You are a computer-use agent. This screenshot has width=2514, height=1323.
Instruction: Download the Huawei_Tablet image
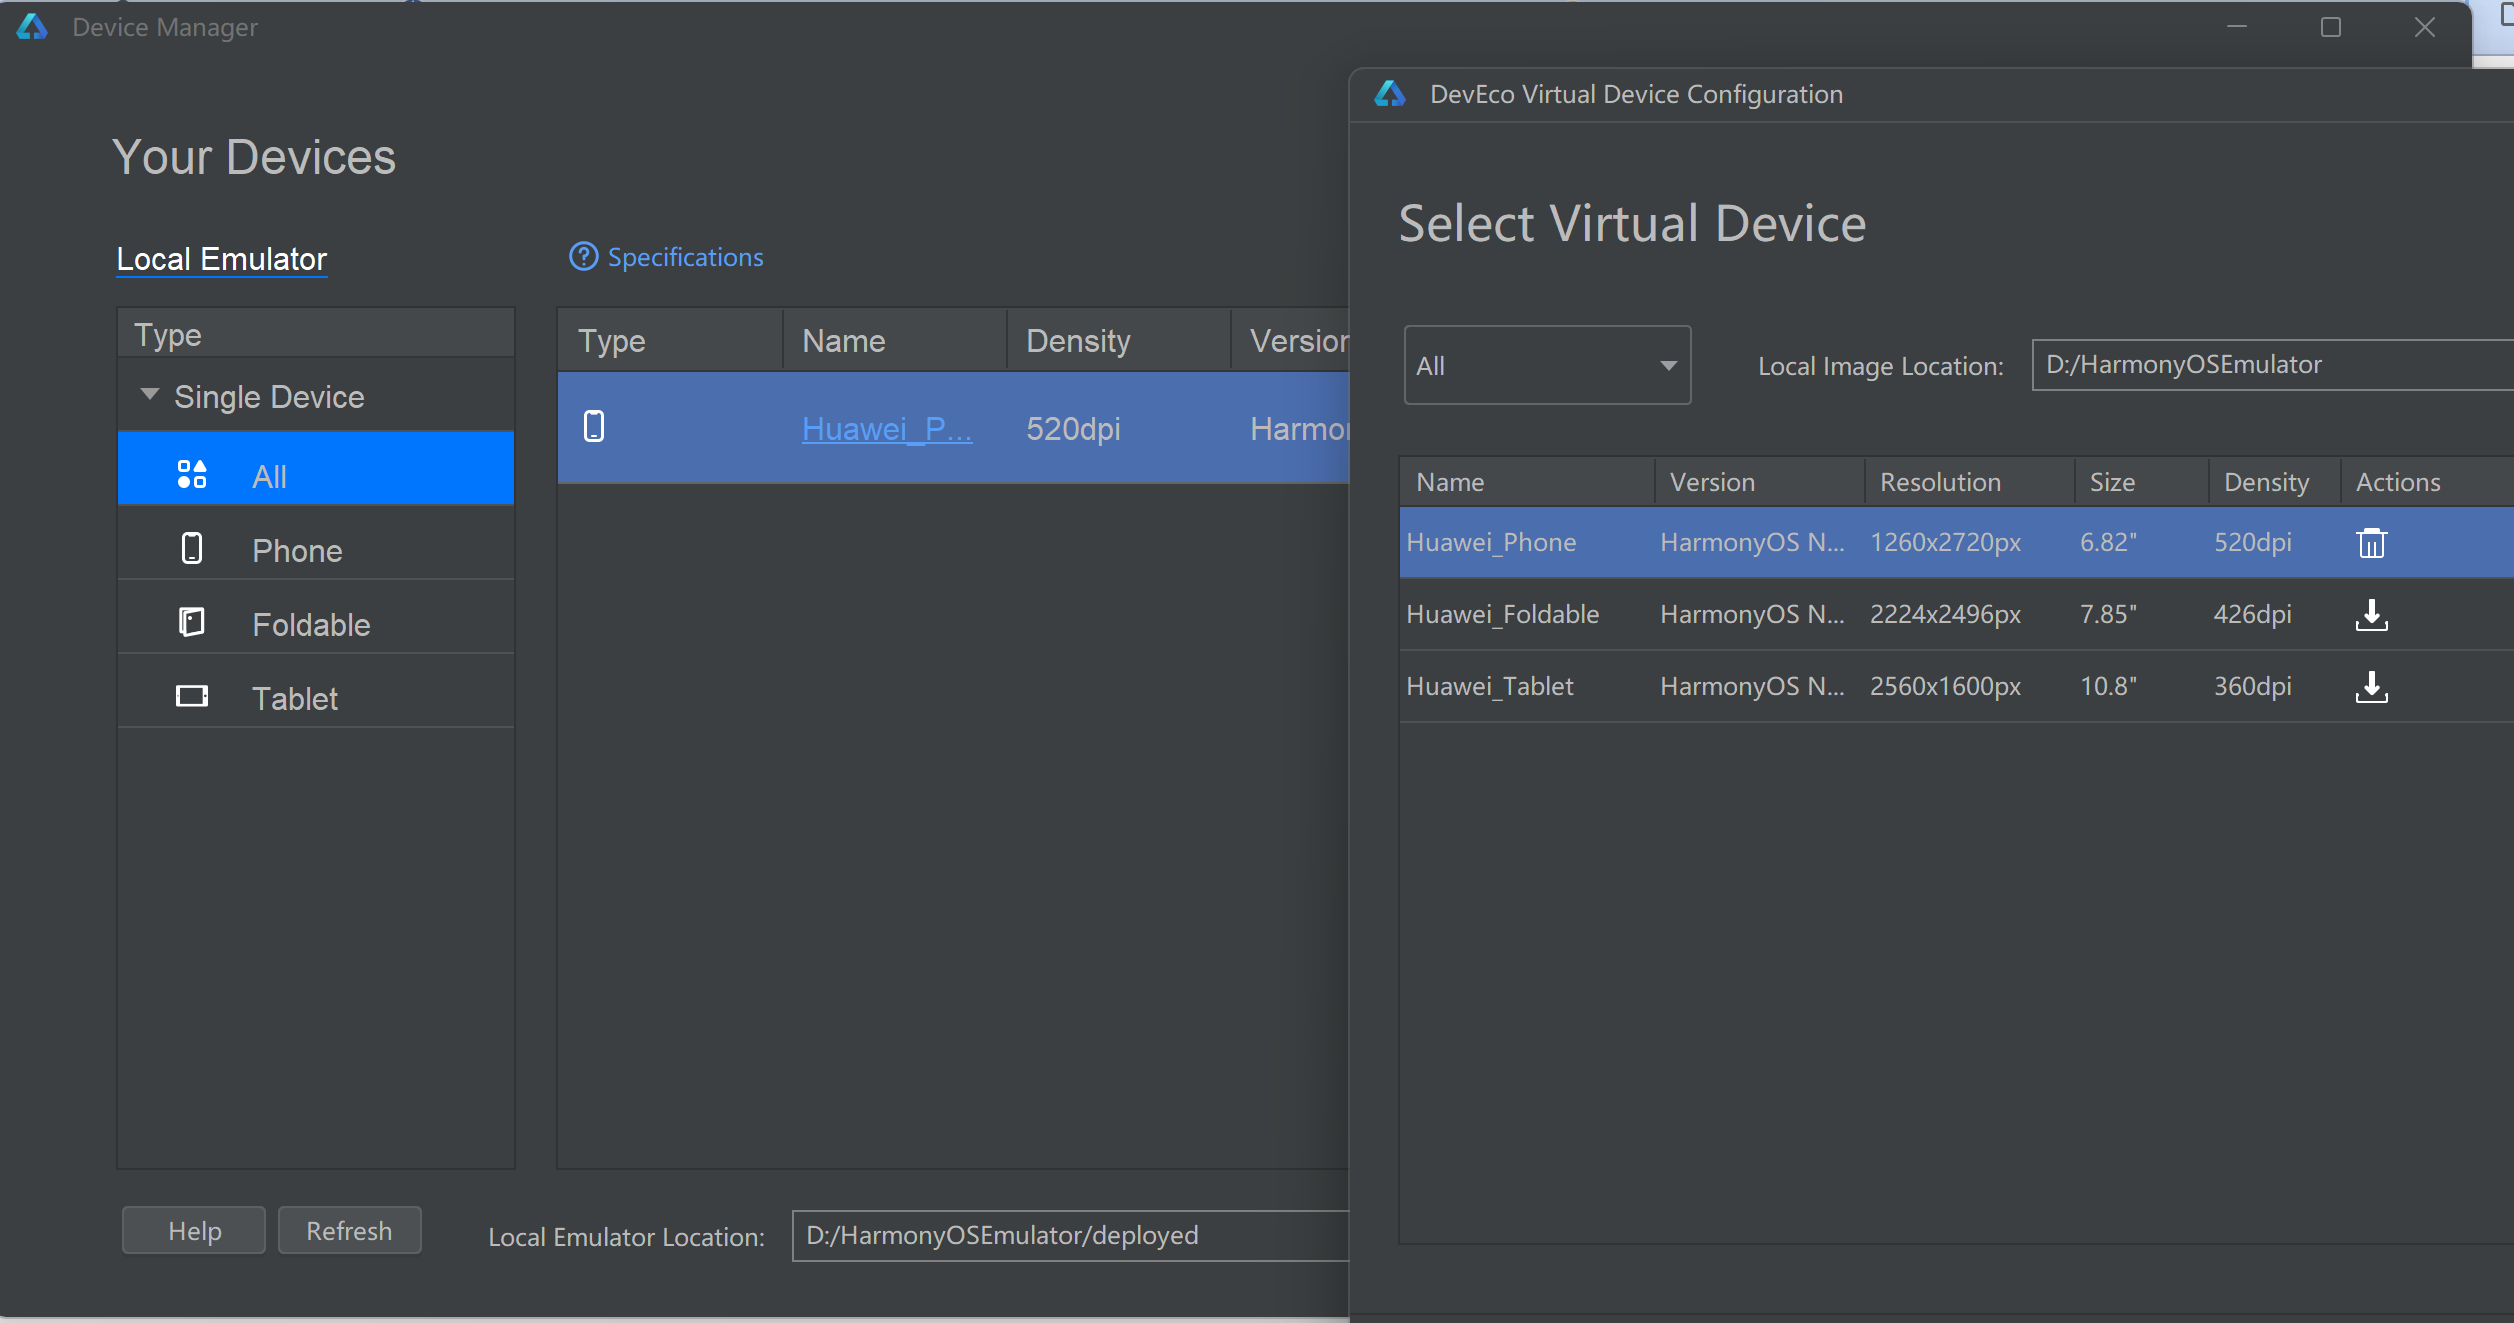point(2371,687)
